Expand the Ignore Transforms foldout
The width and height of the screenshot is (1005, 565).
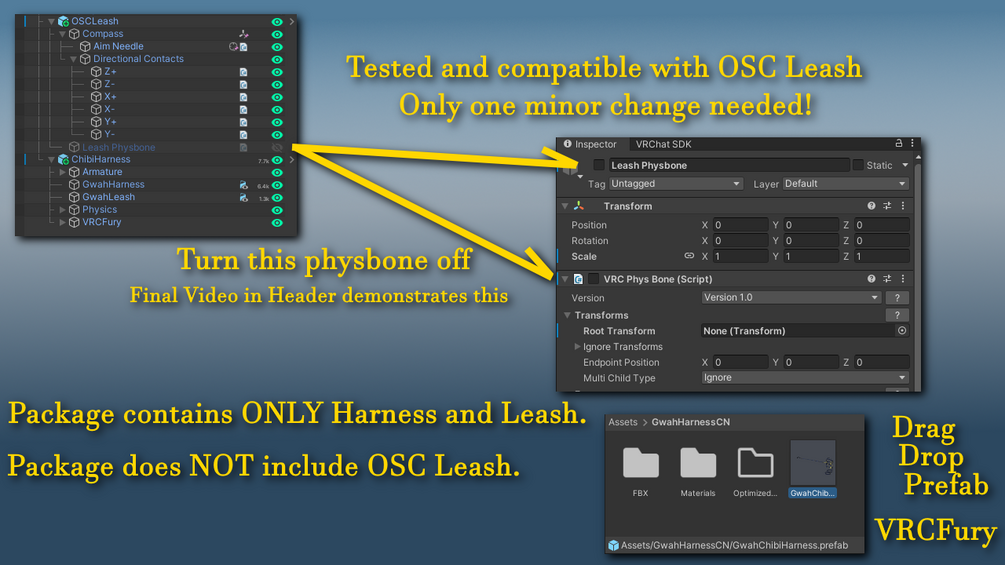[x=577, y=347]
